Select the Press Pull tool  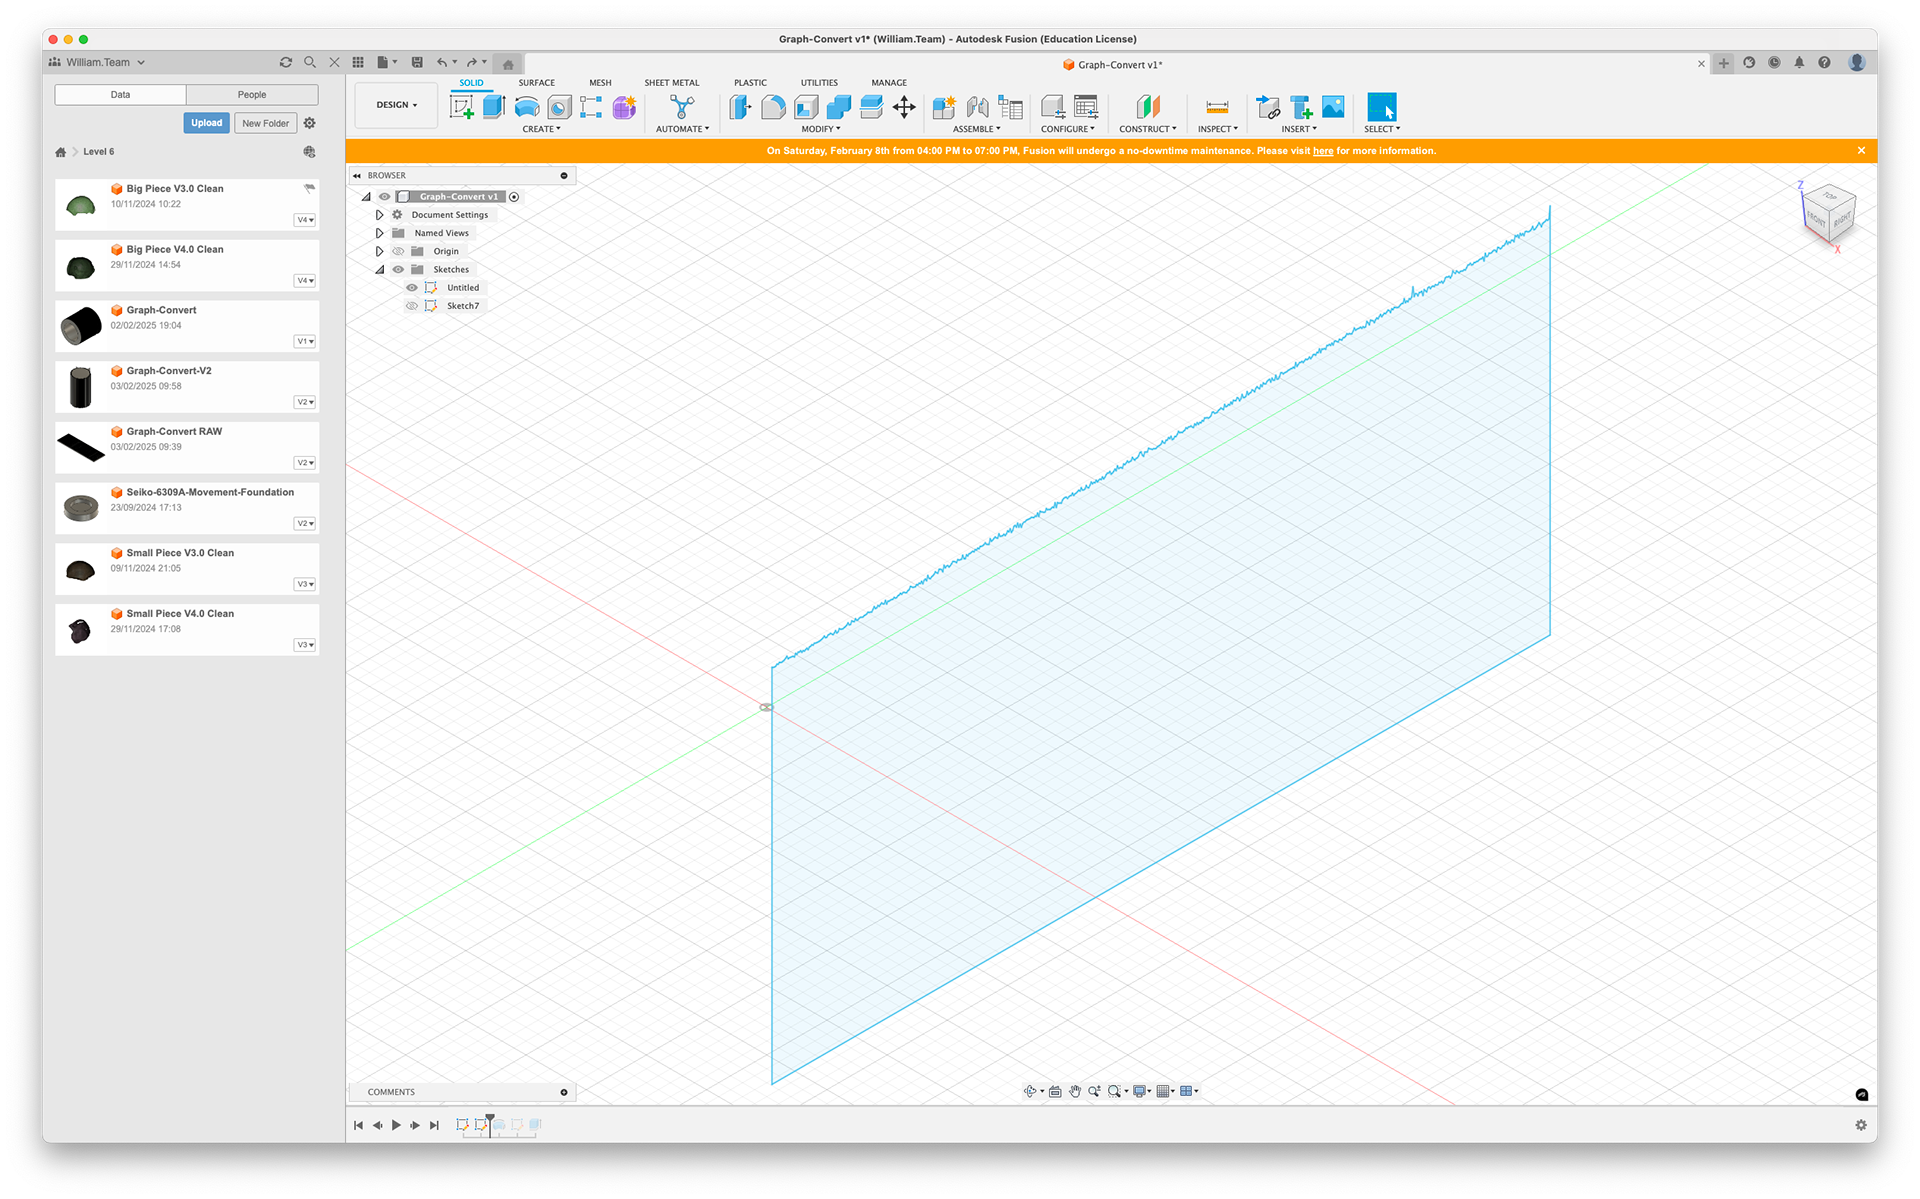click(x=741, y=107)
